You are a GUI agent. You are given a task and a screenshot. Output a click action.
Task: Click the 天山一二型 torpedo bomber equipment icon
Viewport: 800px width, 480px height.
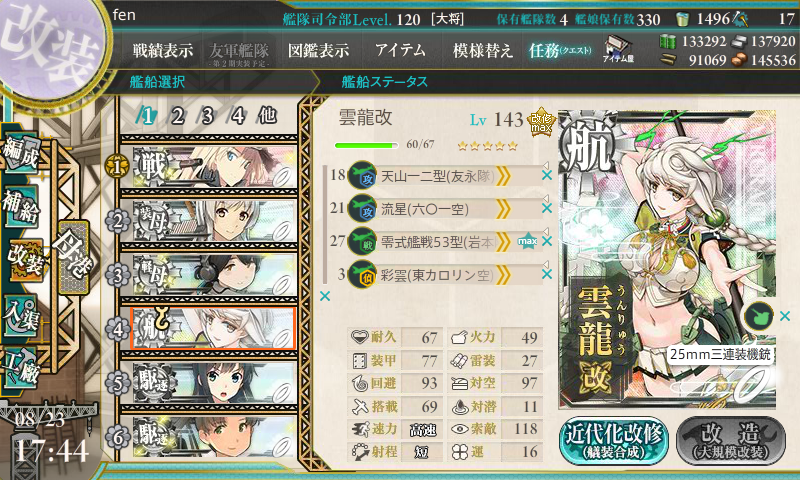click(362, 175)
